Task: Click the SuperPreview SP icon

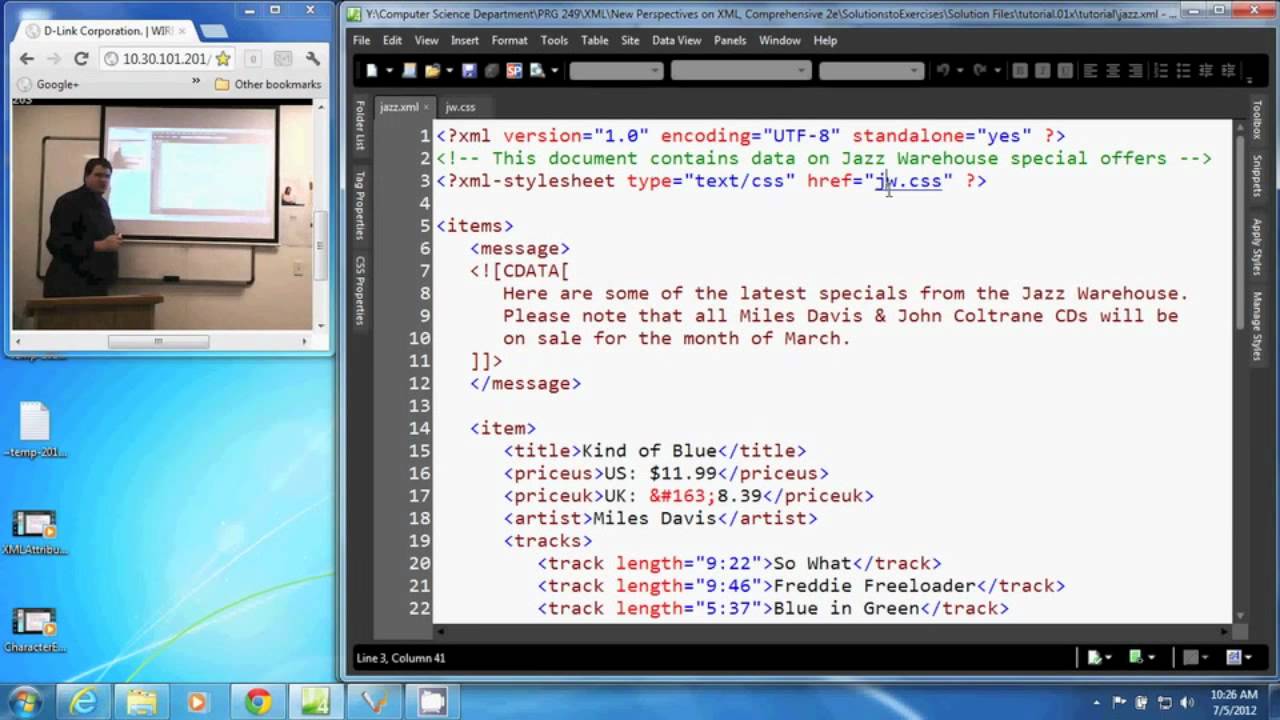Action: click(x=514, y=70)
